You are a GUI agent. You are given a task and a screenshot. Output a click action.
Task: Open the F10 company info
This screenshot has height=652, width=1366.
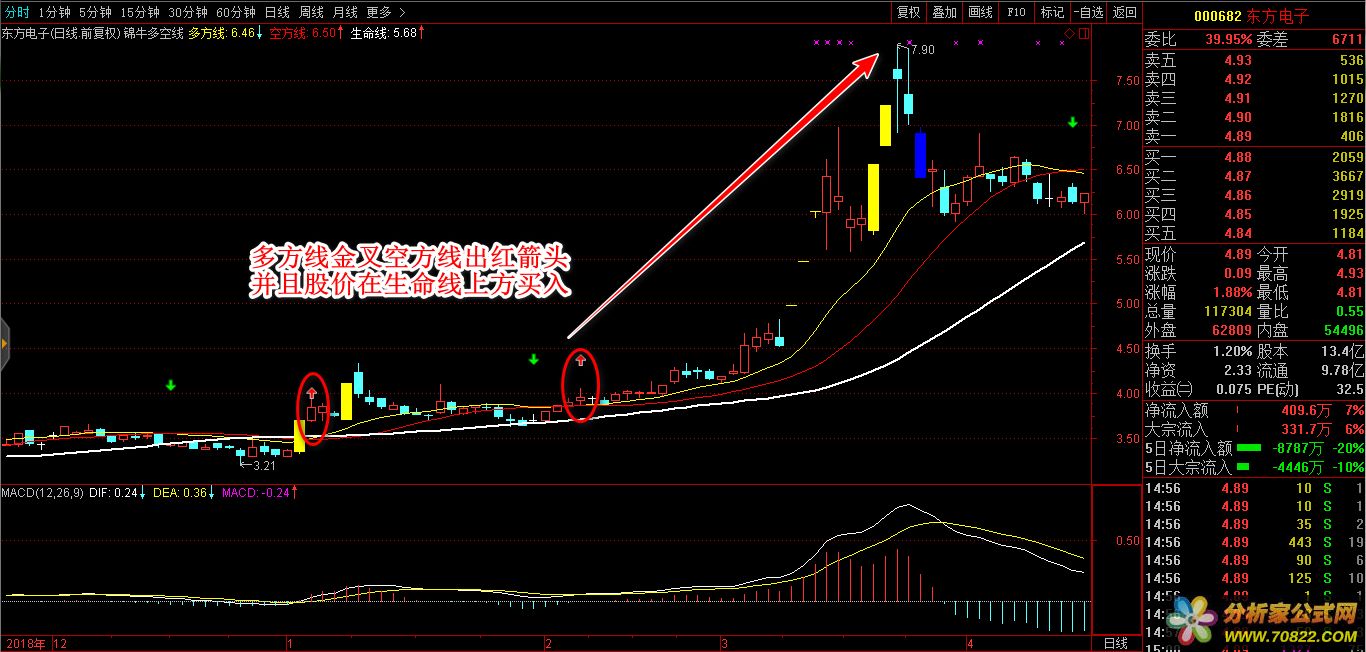tap(1016, 12)
